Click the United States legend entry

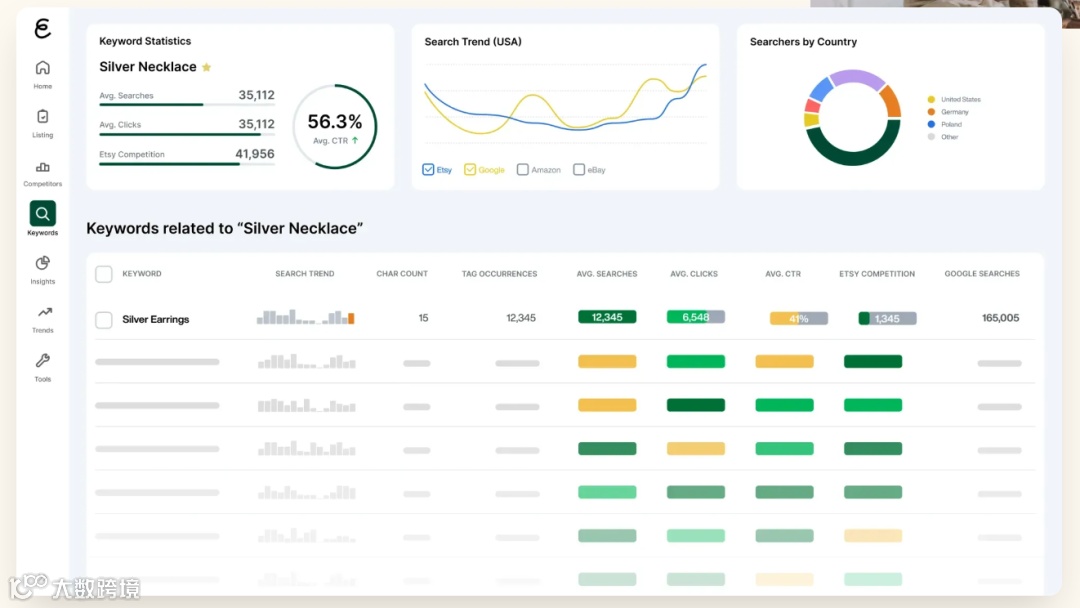coord(954,99)
